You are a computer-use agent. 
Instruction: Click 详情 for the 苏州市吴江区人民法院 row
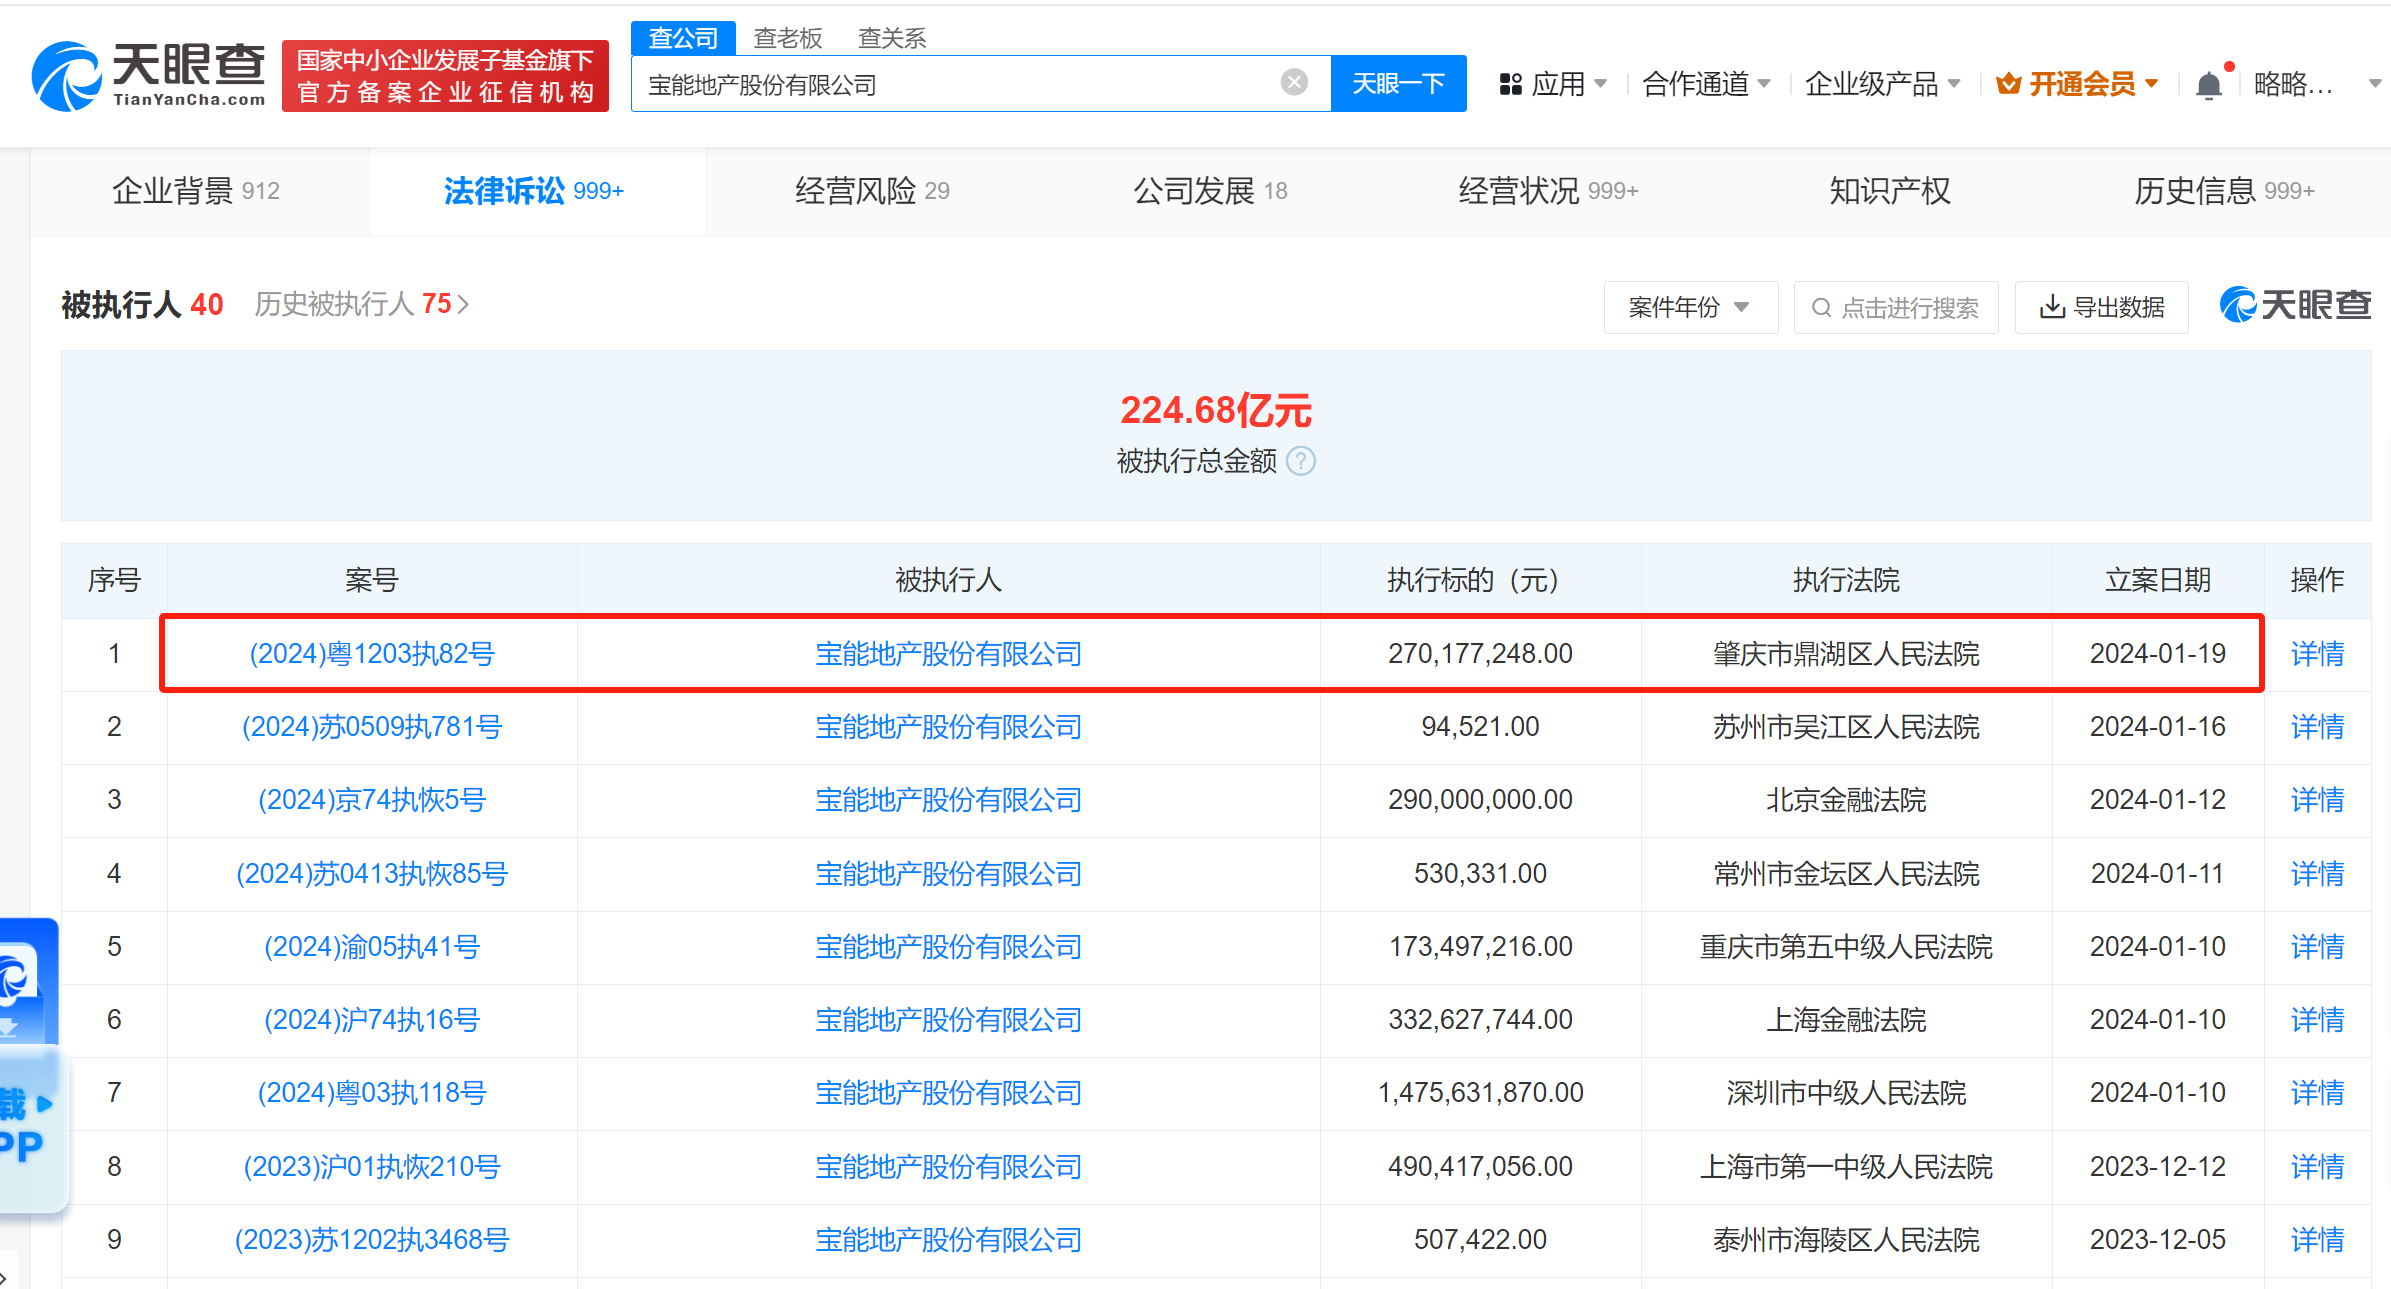(2317, 727)
